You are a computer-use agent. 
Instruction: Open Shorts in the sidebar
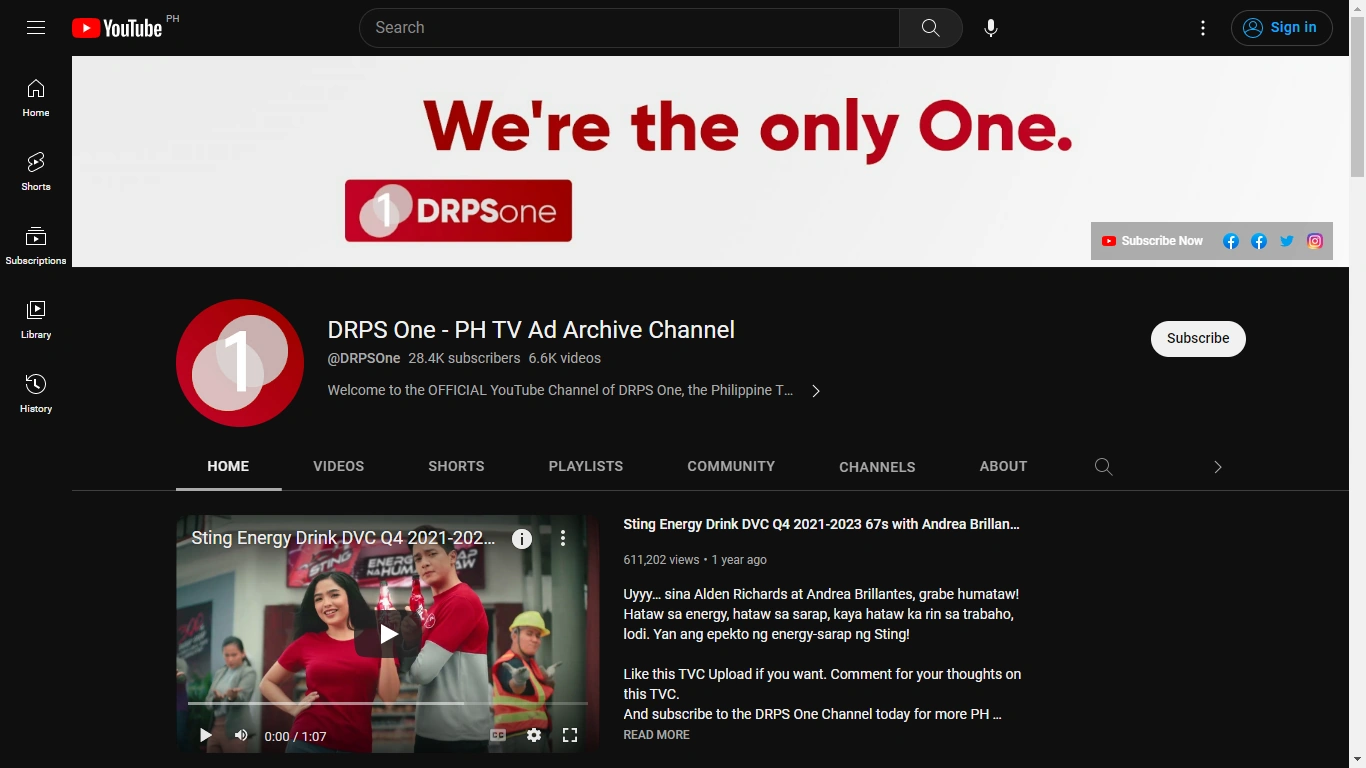click(x=36, y=172)
